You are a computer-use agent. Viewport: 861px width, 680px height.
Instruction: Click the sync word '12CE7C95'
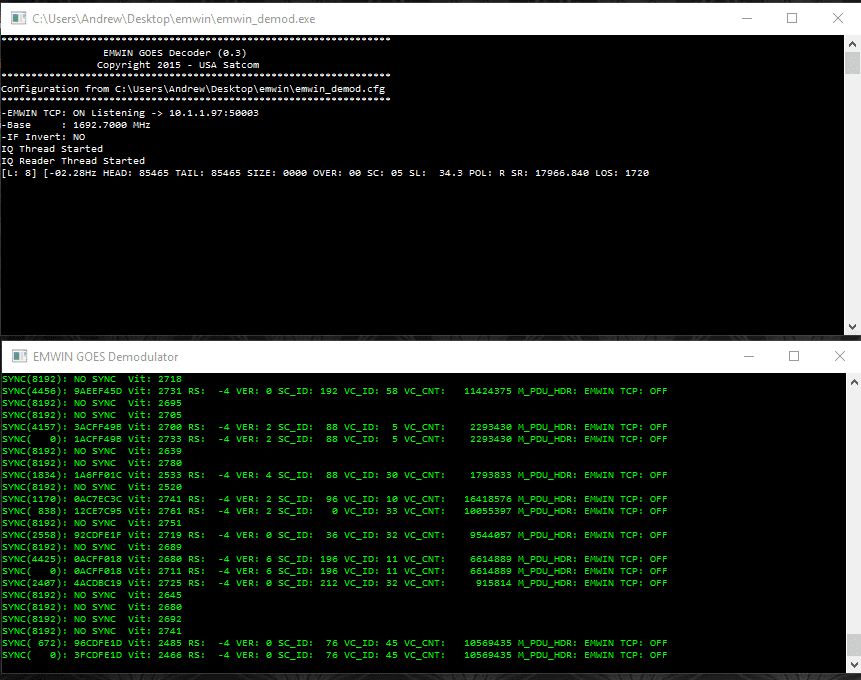click(98, 511)
